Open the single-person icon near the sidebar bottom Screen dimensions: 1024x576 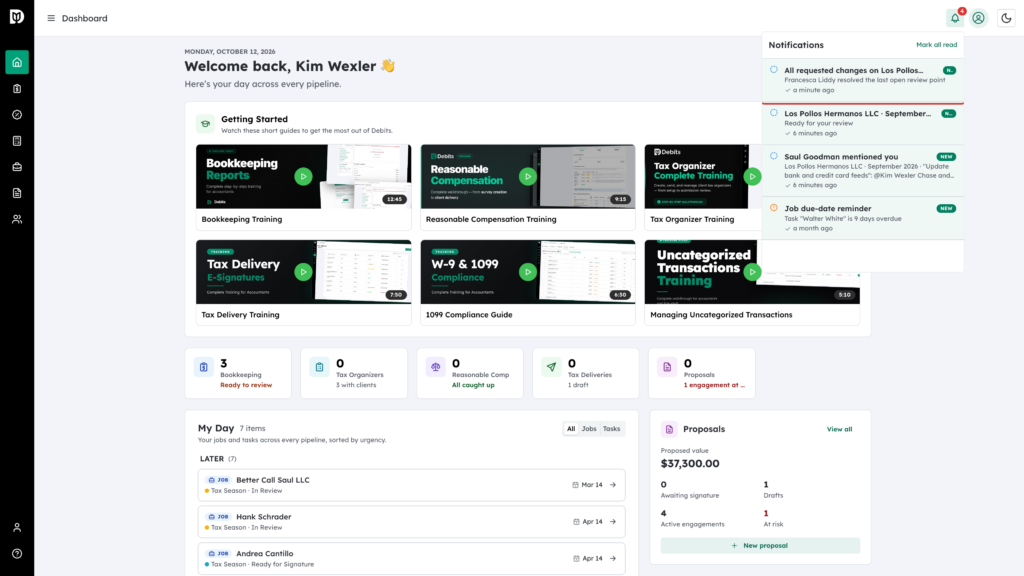pyautogui.click(x=17, y=527)
